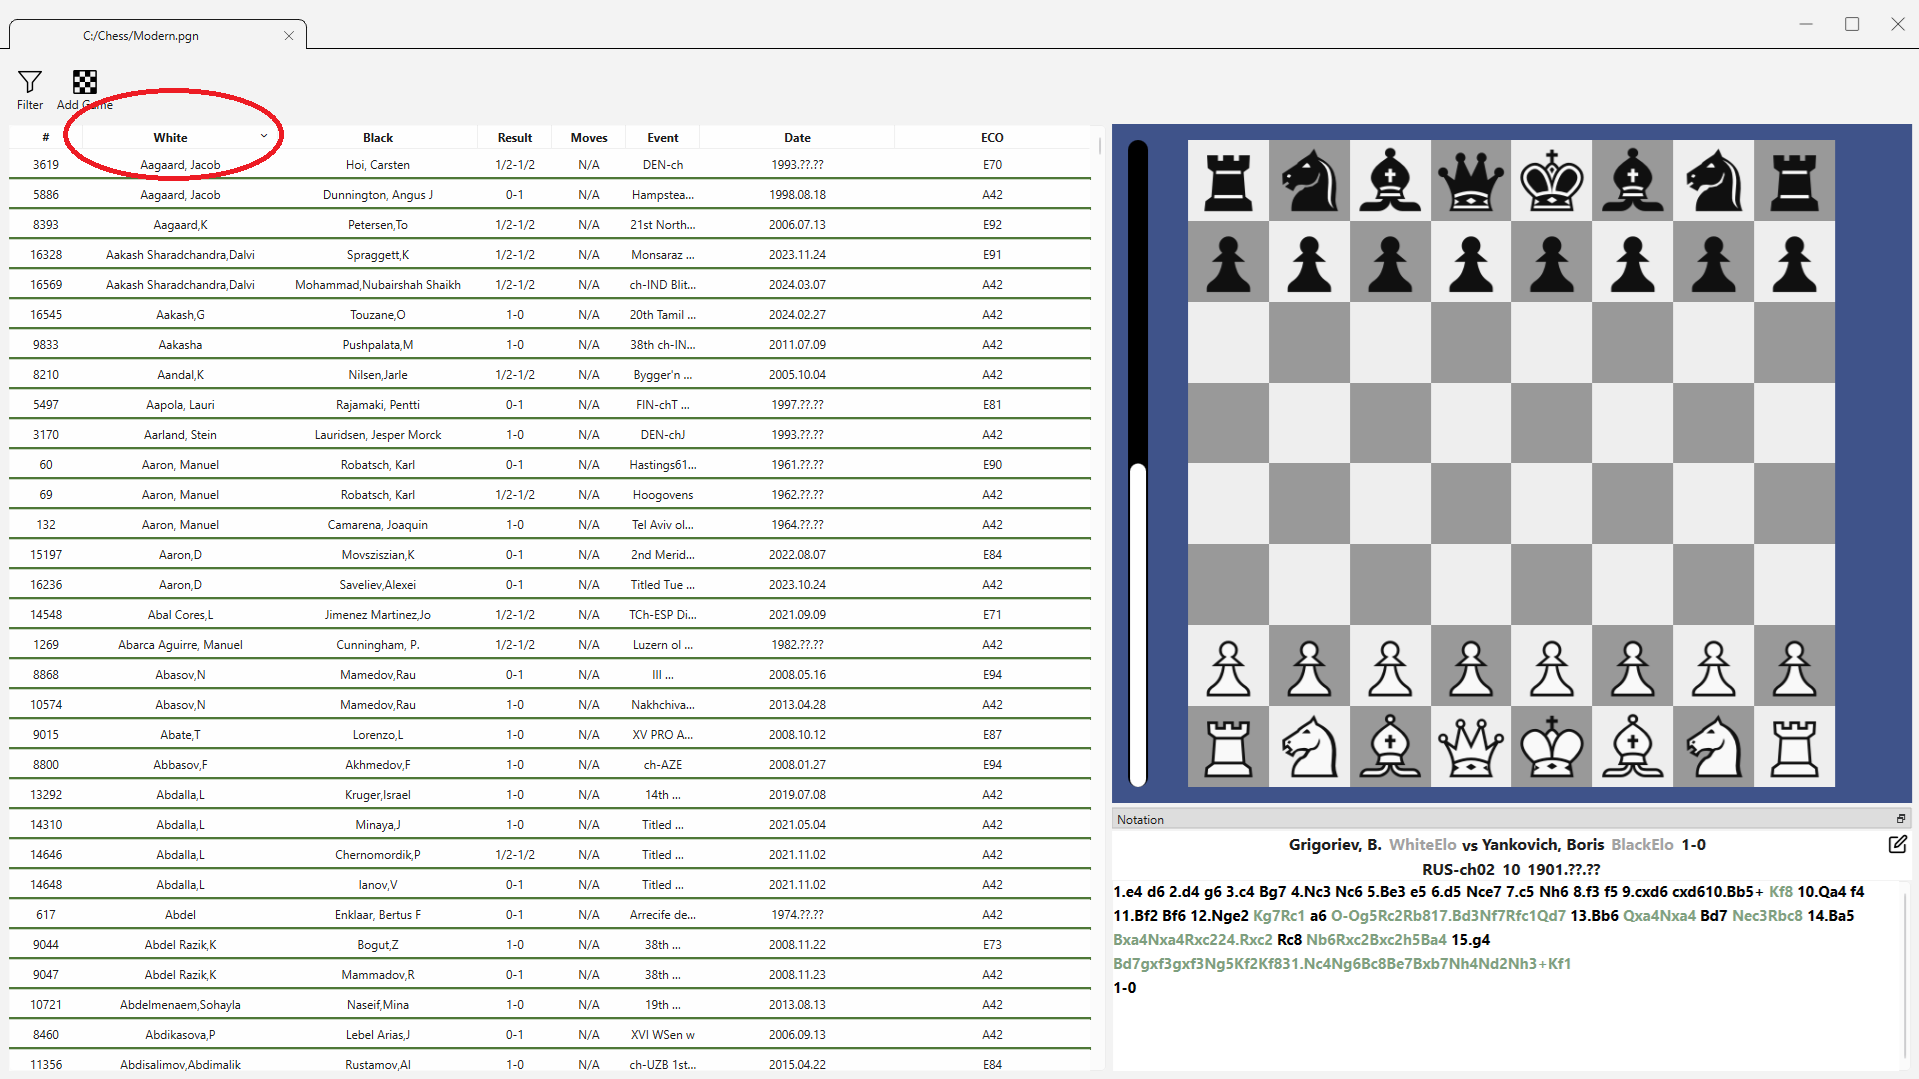The height and width of the screenshot is (1079, 1919).
Task: Select the white rook on h1
Action: (x=1794, y=747)
